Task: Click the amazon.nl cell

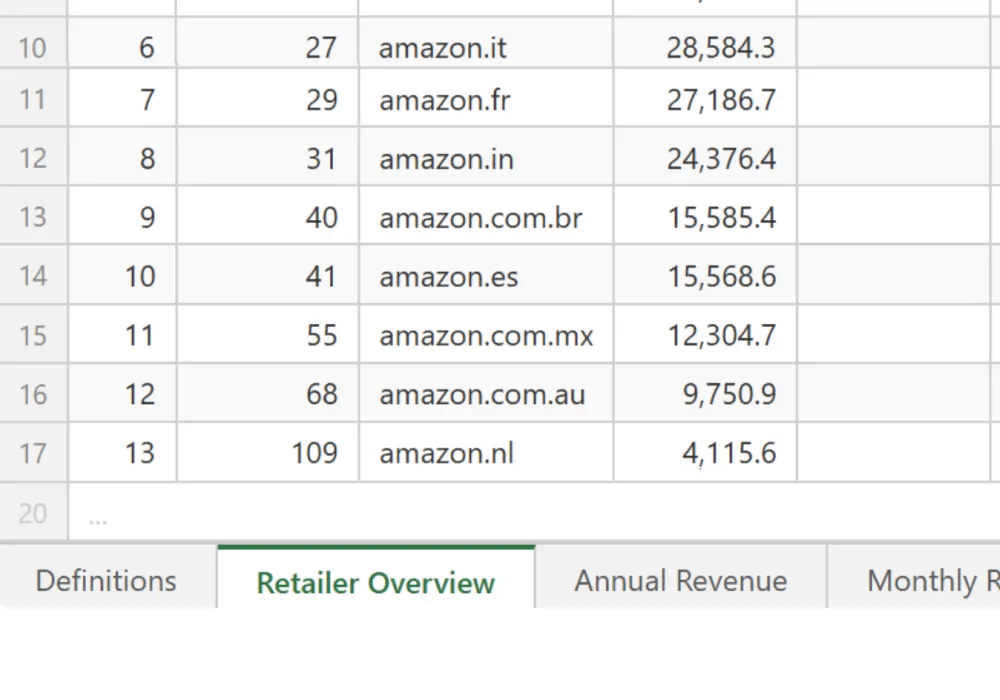Action: pyautogui.click(x=485, y=453)
